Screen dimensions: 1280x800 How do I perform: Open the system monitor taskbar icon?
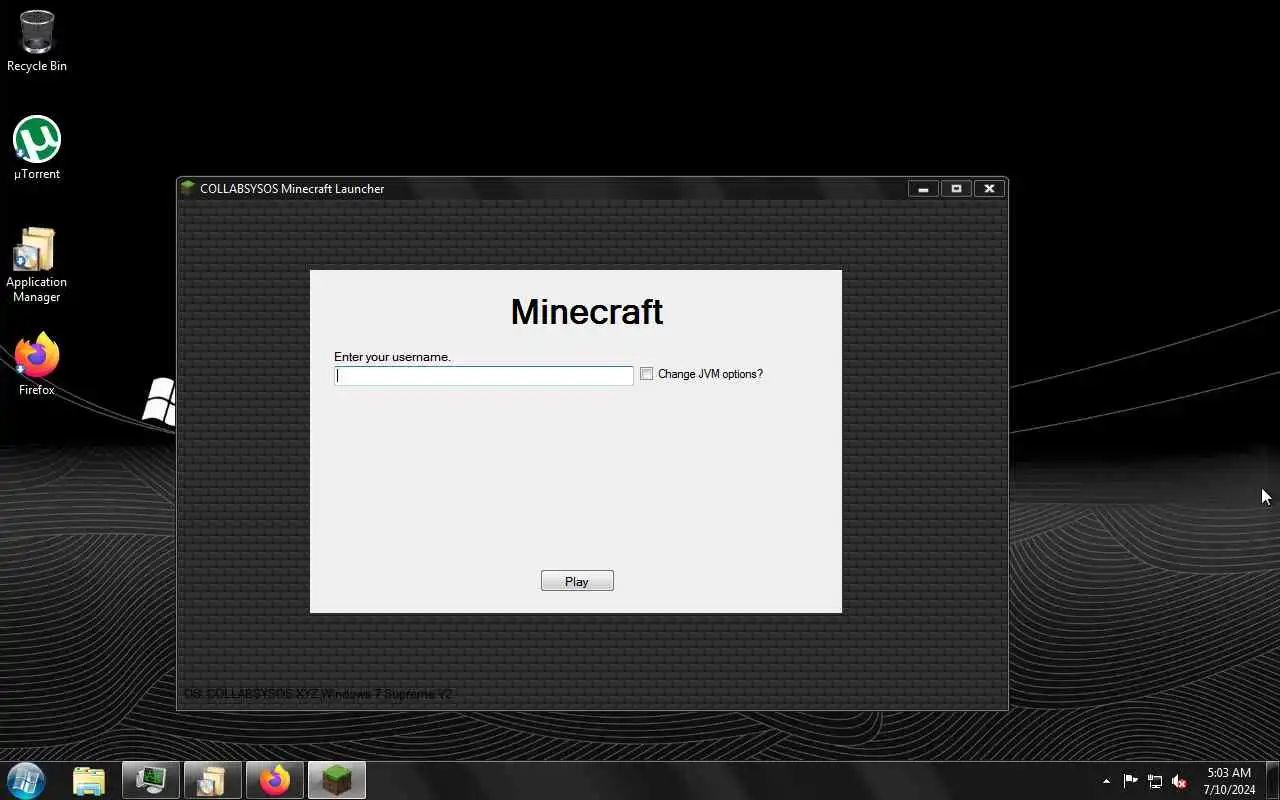151,781
